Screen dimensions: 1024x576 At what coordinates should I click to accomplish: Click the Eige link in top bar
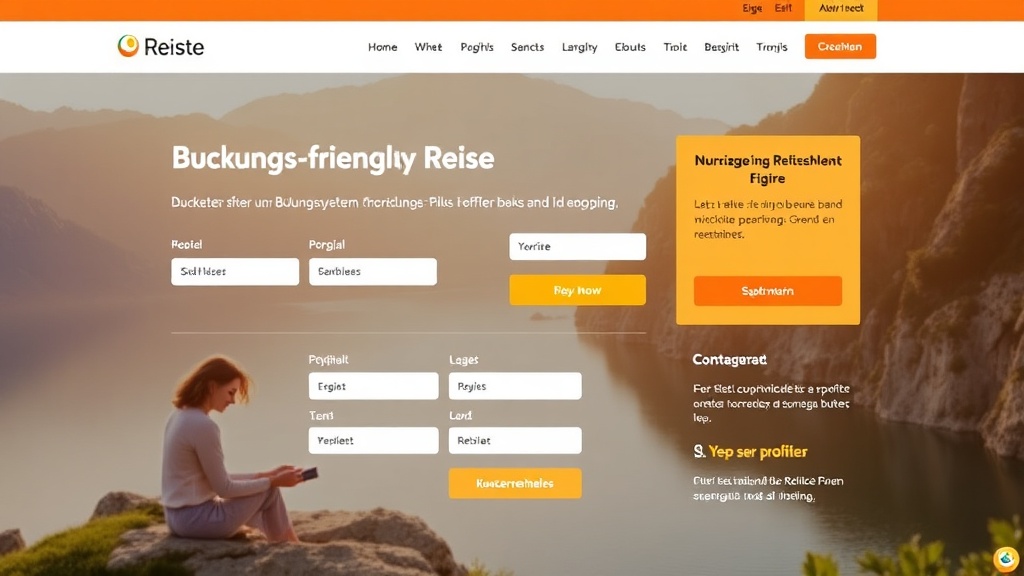[752, 8]
